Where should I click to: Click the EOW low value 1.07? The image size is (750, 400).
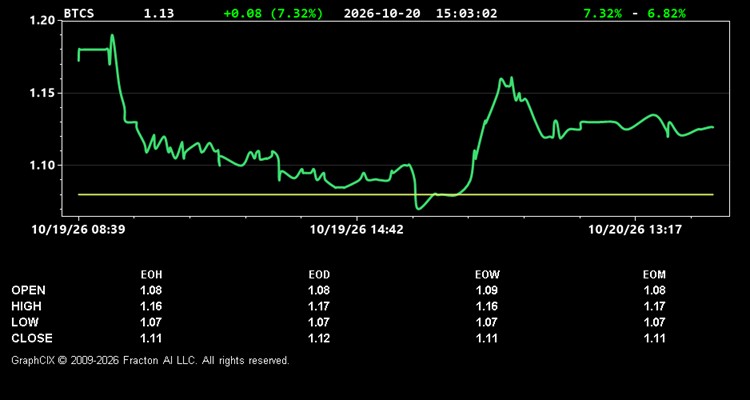coord(487,322)
